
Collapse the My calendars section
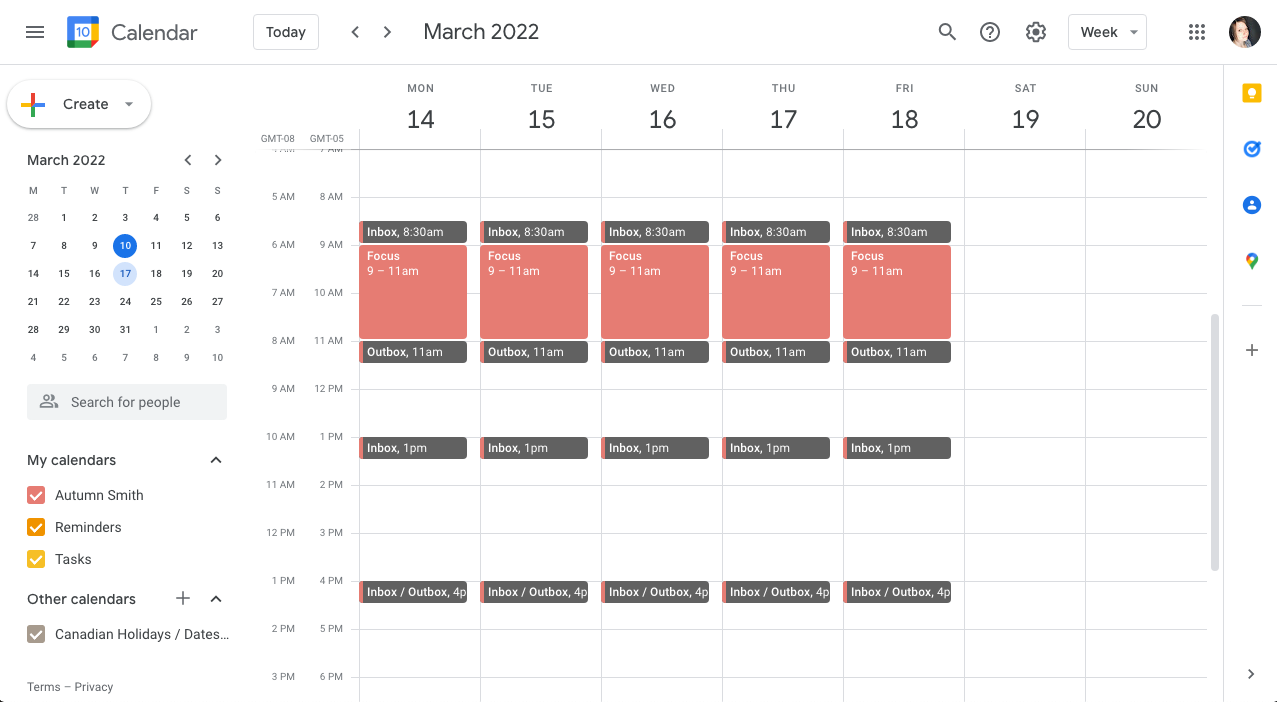[x=215, y=460]
